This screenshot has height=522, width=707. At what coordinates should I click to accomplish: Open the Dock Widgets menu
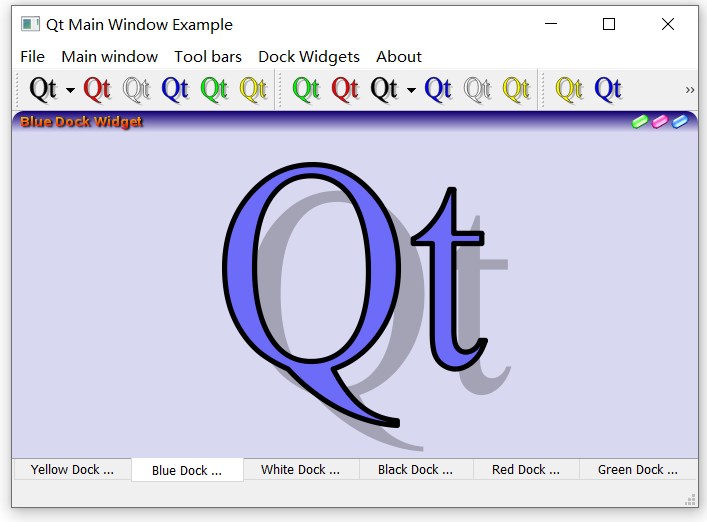(309, 57)
